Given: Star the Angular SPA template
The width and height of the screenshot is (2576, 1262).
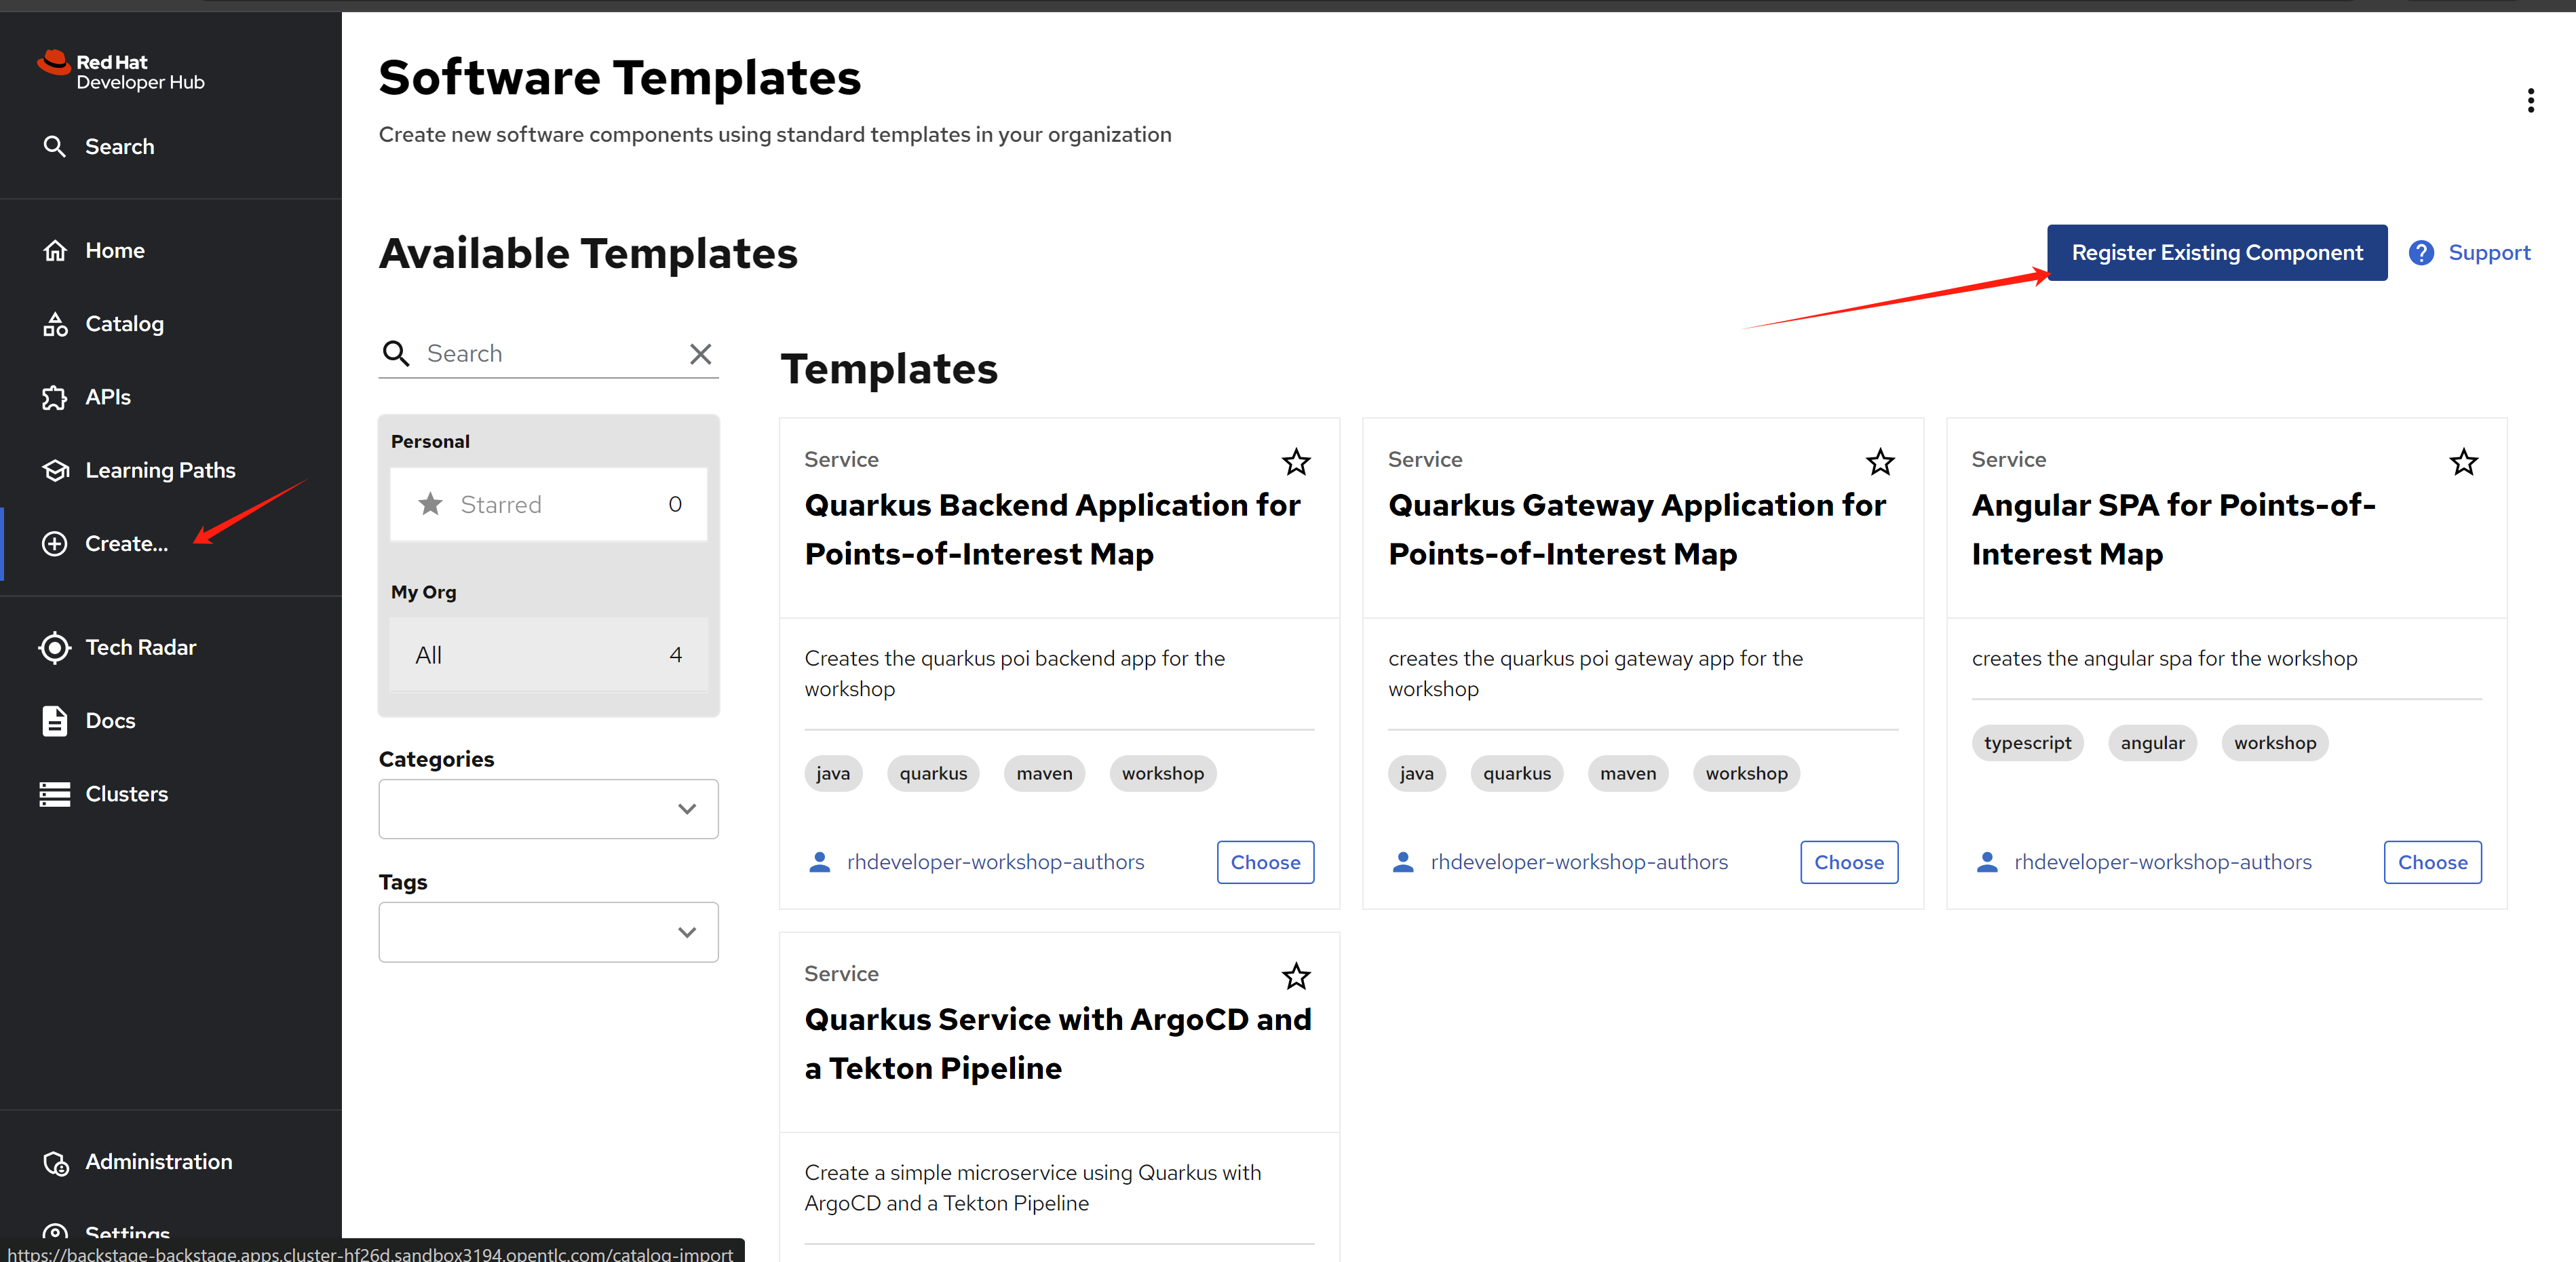Looking at the screenshot, I should (2462, 462).
